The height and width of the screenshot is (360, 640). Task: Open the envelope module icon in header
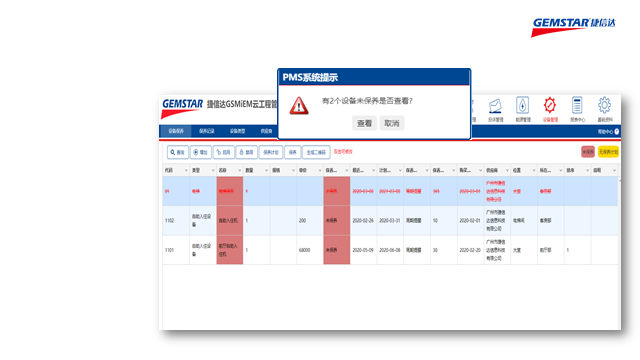click(495, 106)
